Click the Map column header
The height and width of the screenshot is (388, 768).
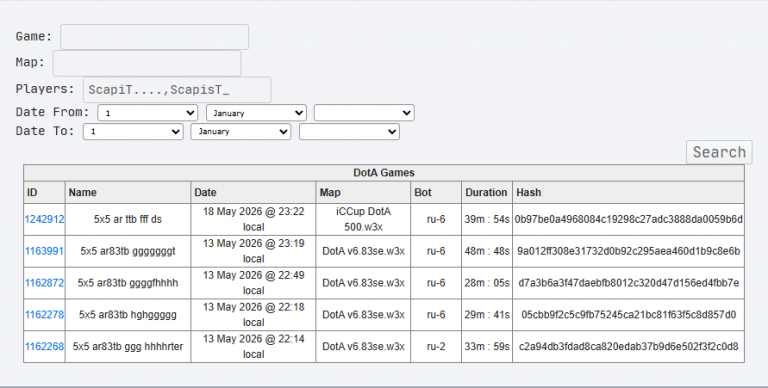(363, 193)
